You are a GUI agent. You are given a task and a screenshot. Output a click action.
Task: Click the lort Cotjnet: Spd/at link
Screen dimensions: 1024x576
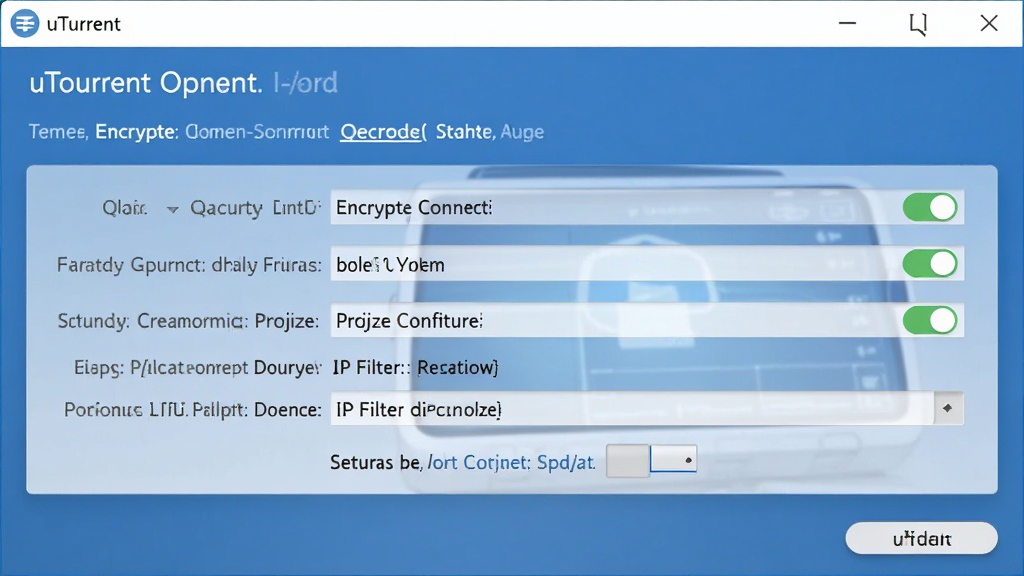coord(511,462)
